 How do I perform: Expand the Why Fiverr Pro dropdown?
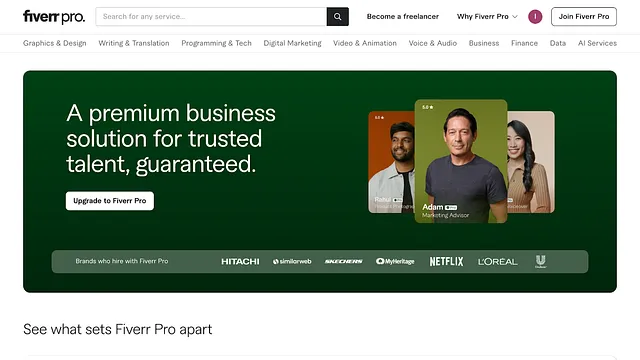point(487,17)
